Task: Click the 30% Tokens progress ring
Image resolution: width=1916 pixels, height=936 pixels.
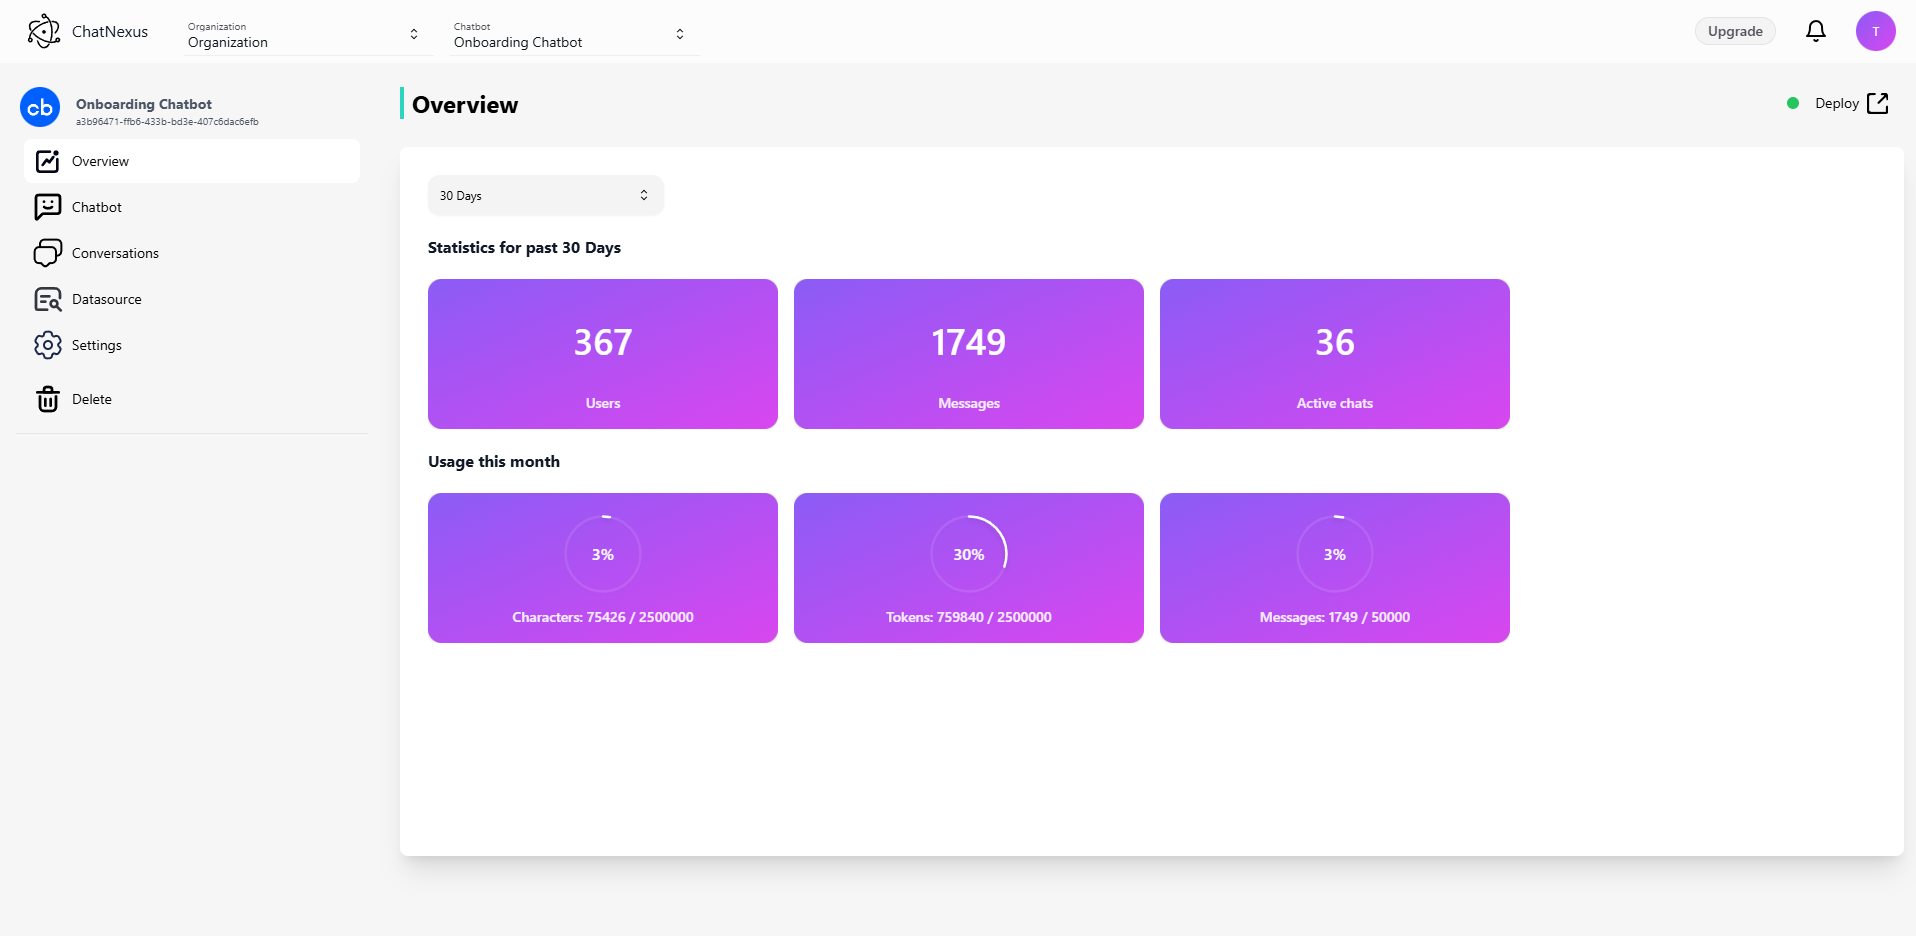Action: [968, 554]
